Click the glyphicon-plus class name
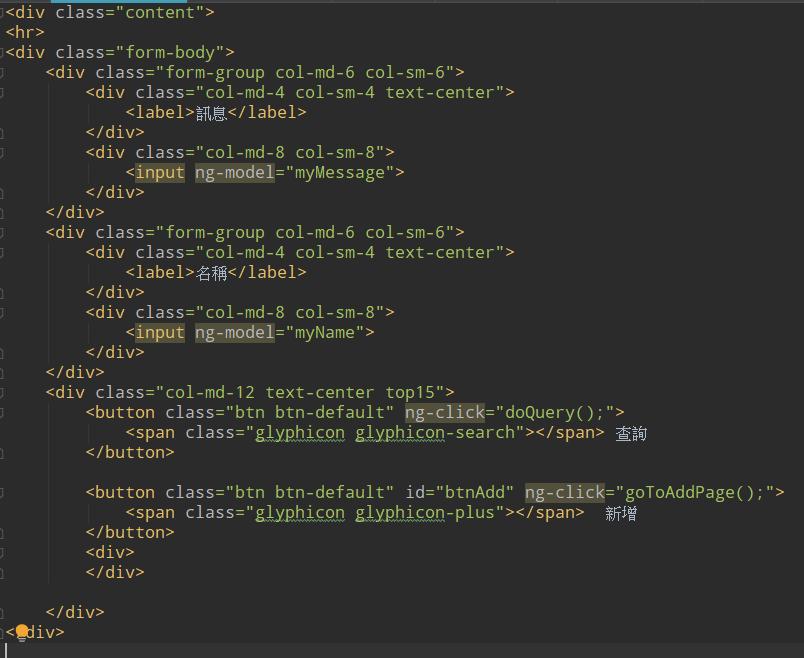This screenshot has height=658, width=804. (425, 513)
